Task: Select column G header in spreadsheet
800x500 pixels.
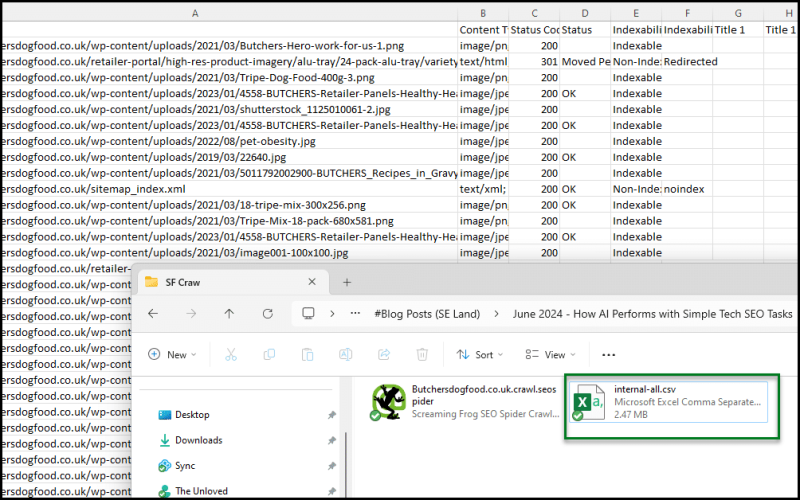Action: (x=738, y=13)
